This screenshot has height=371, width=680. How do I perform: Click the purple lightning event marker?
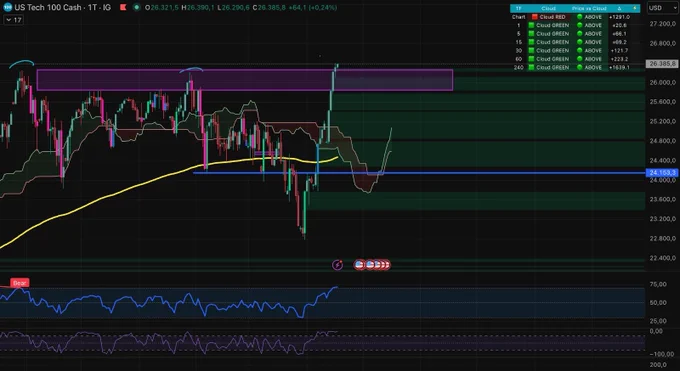337,265
